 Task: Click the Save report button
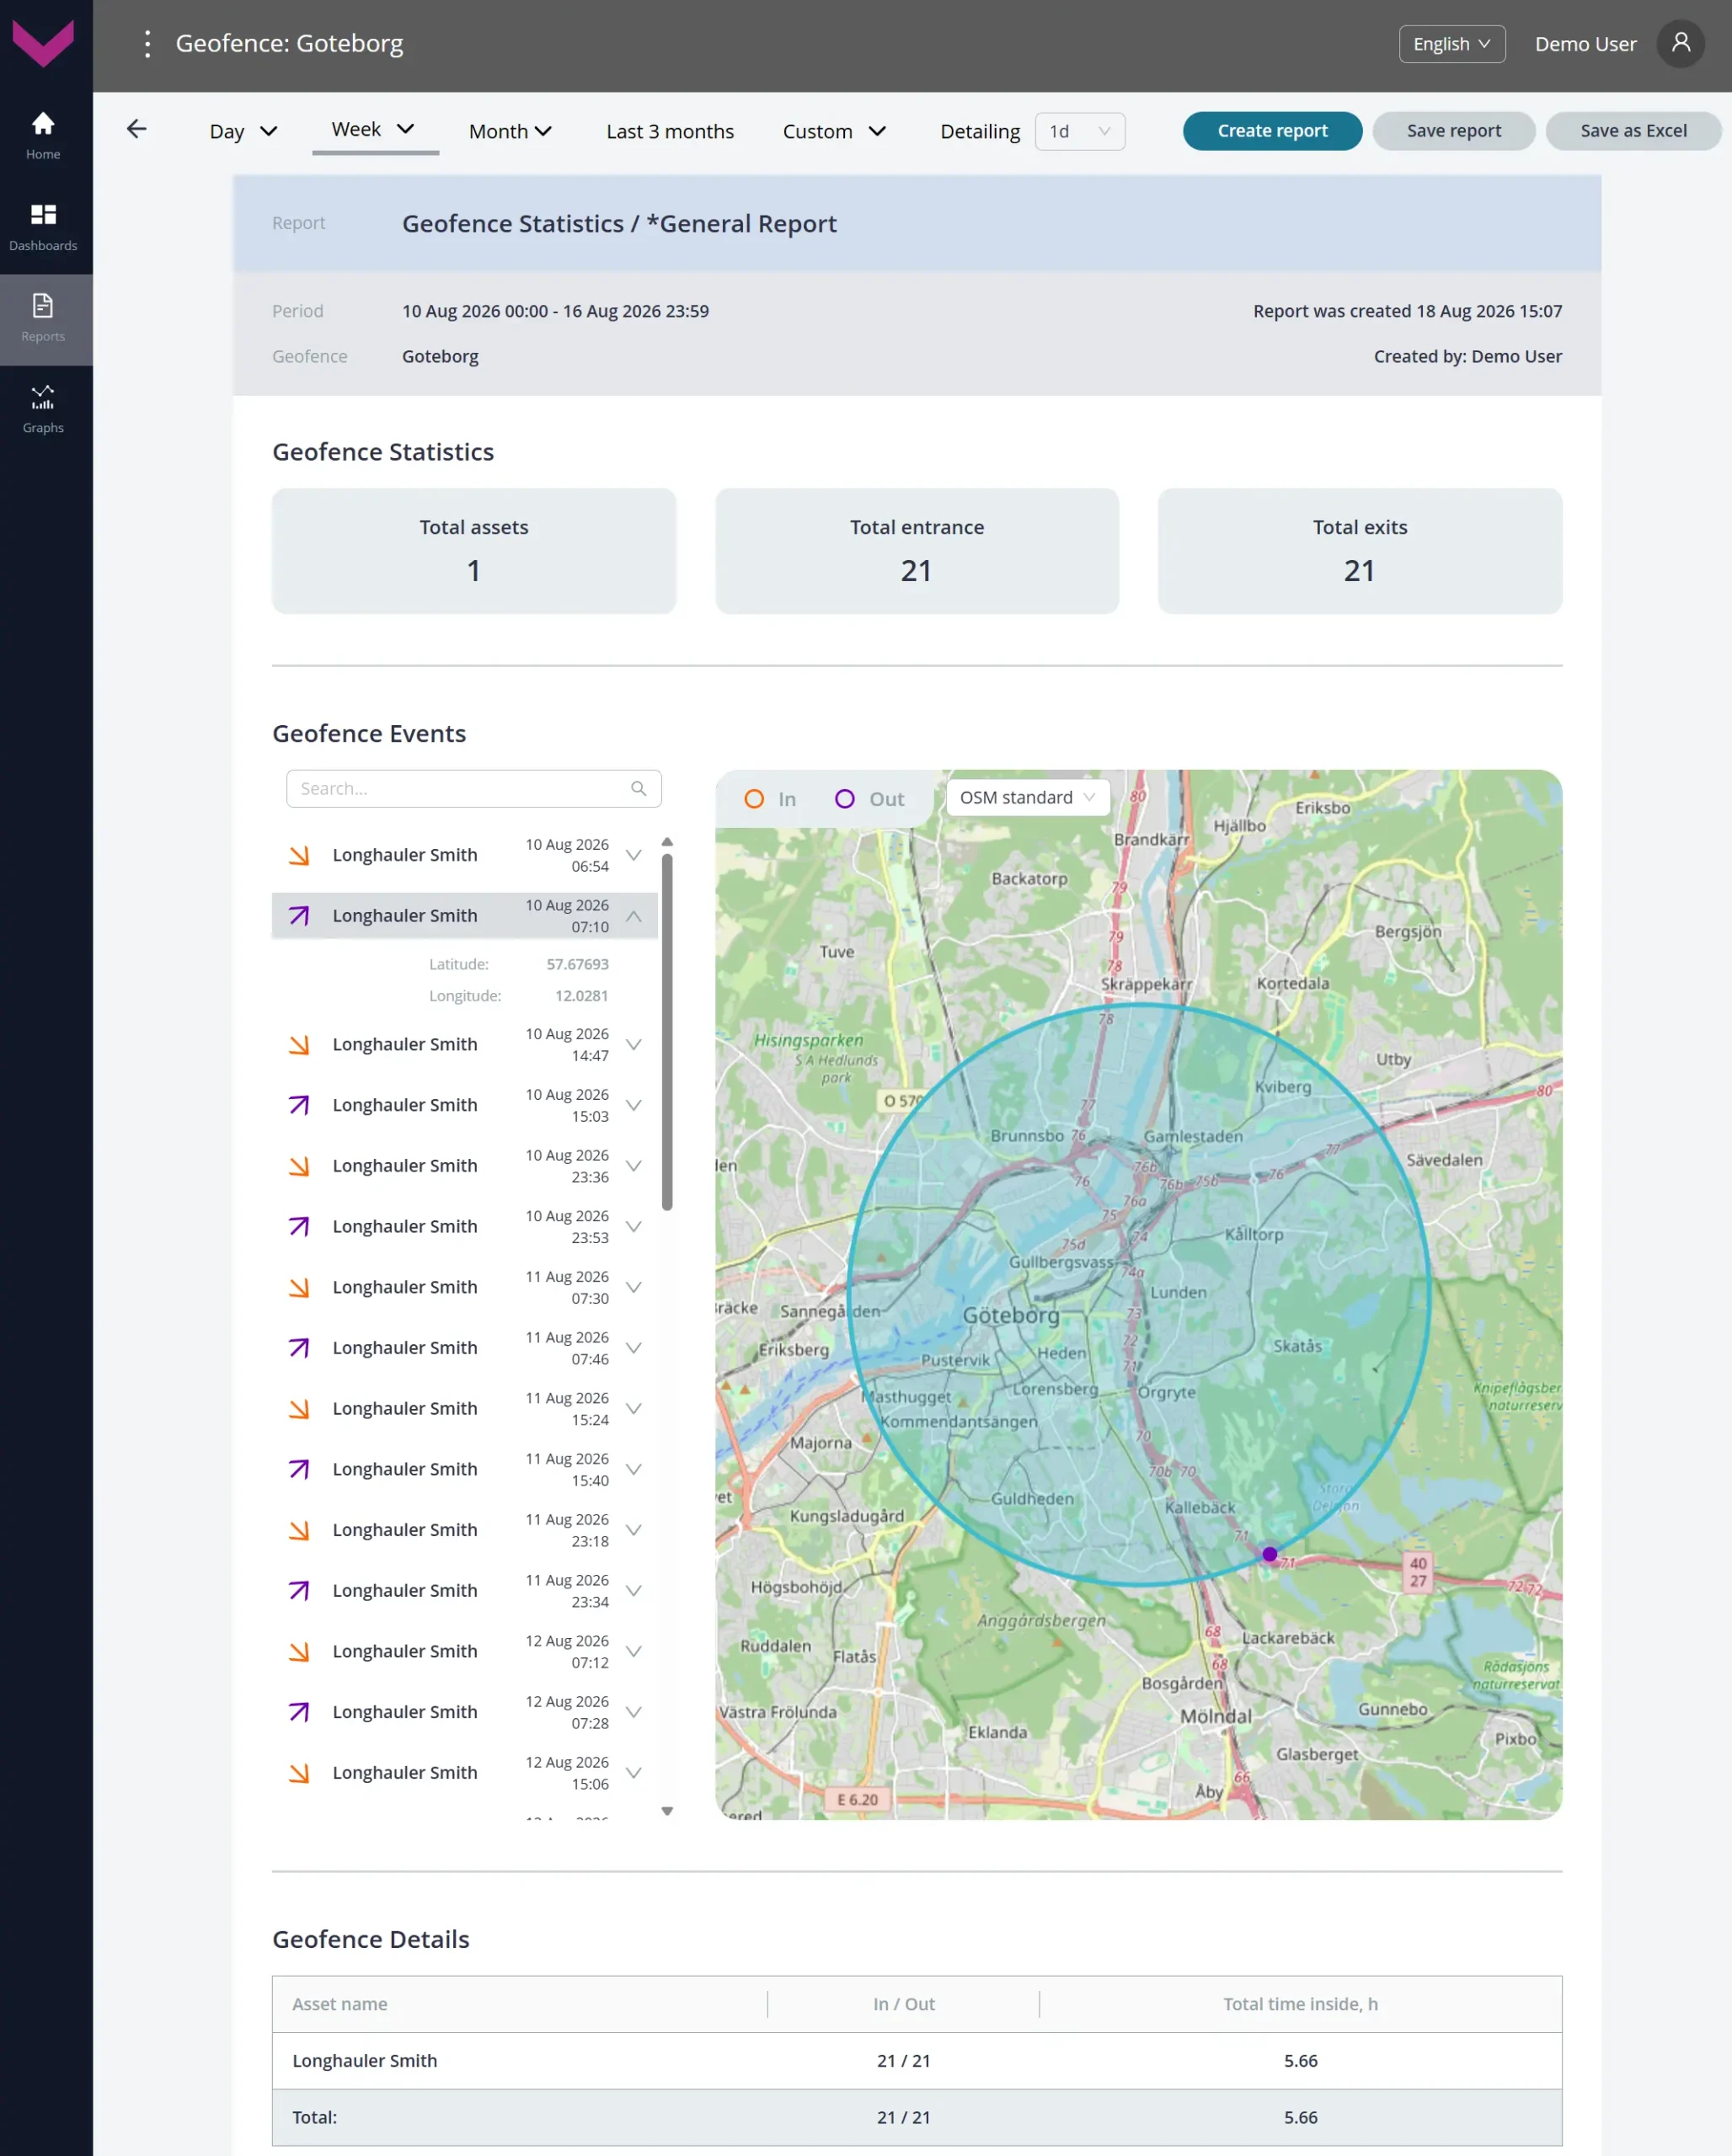1453,131
